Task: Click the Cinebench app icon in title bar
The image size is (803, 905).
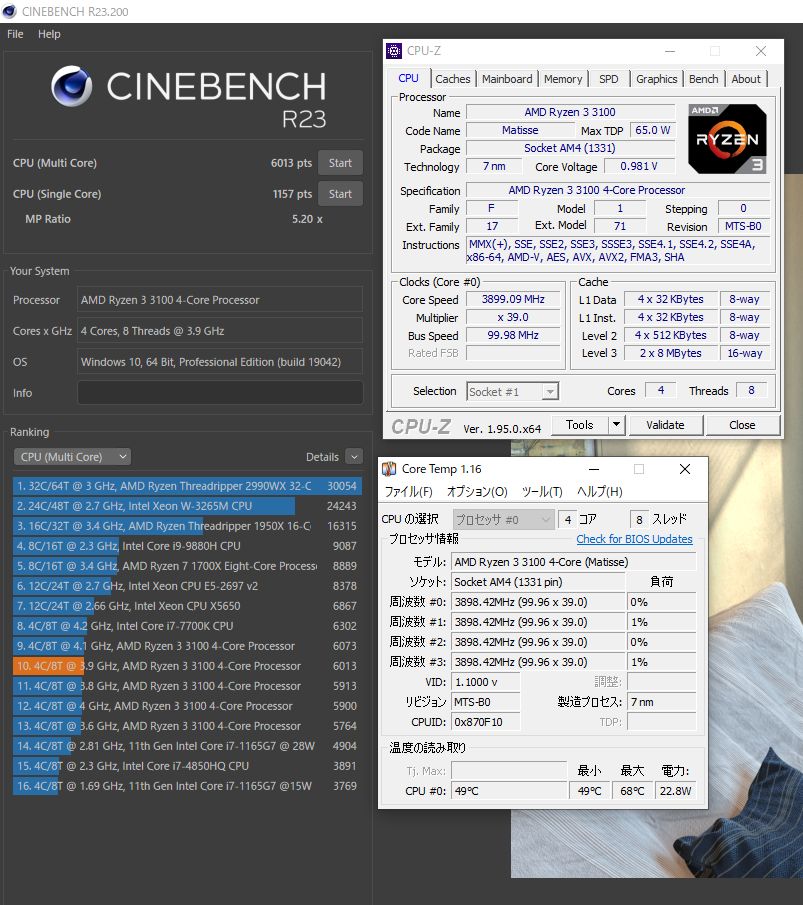Action: coord(9,11)
